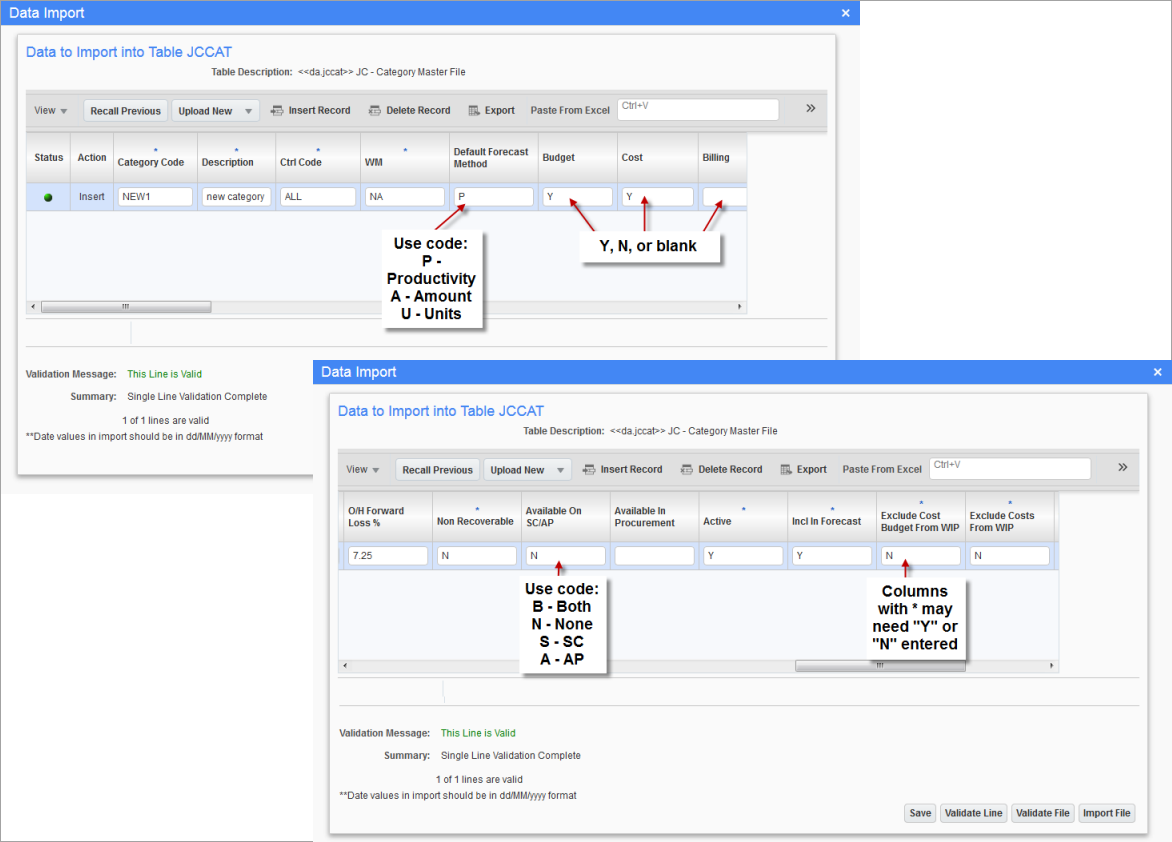Expand toolbar overflow arrows in the foreground dialog
Screen dimensions: 1172x842
(x=1122, y=467)
